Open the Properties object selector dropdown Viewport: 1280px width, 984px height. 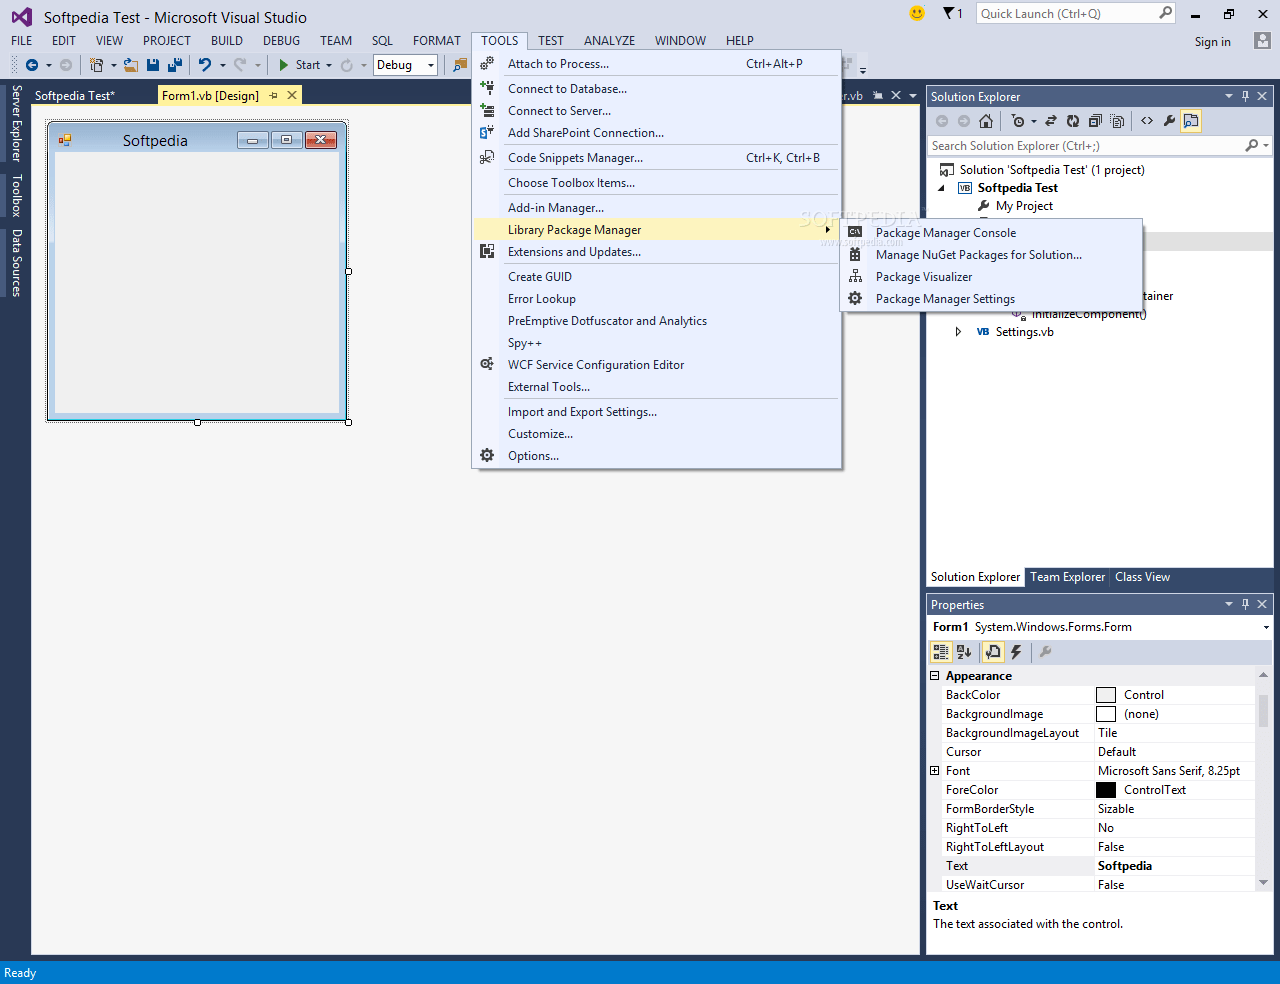click(x=1266, y=627)
